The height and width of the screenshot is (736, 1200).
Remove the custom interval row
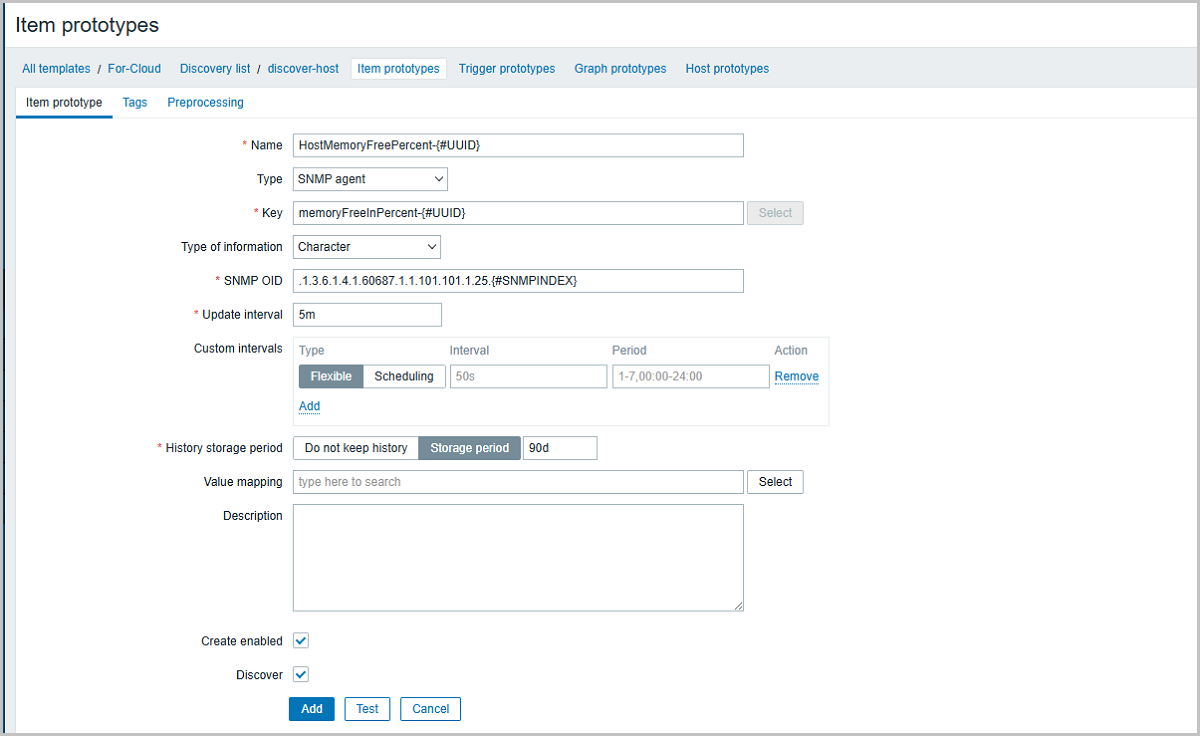(x=796, y=376)
